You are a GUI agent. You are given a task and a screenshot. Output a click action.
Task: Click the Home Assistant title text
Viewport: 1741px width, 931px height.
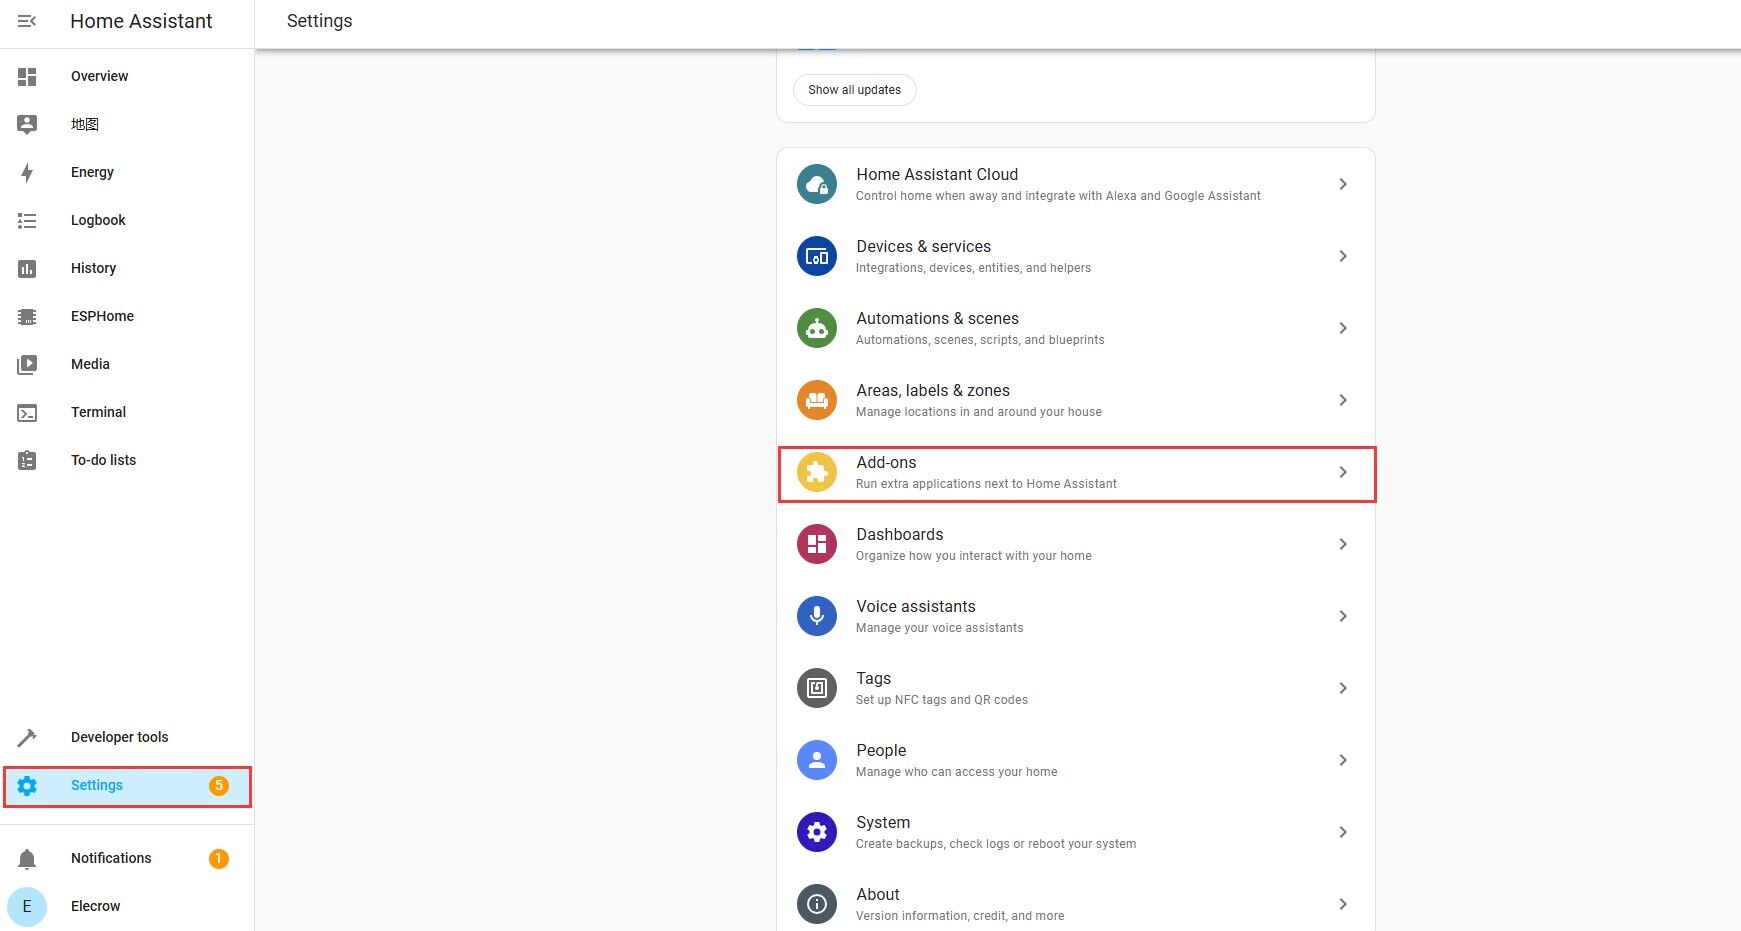click(x=141, y=21)
